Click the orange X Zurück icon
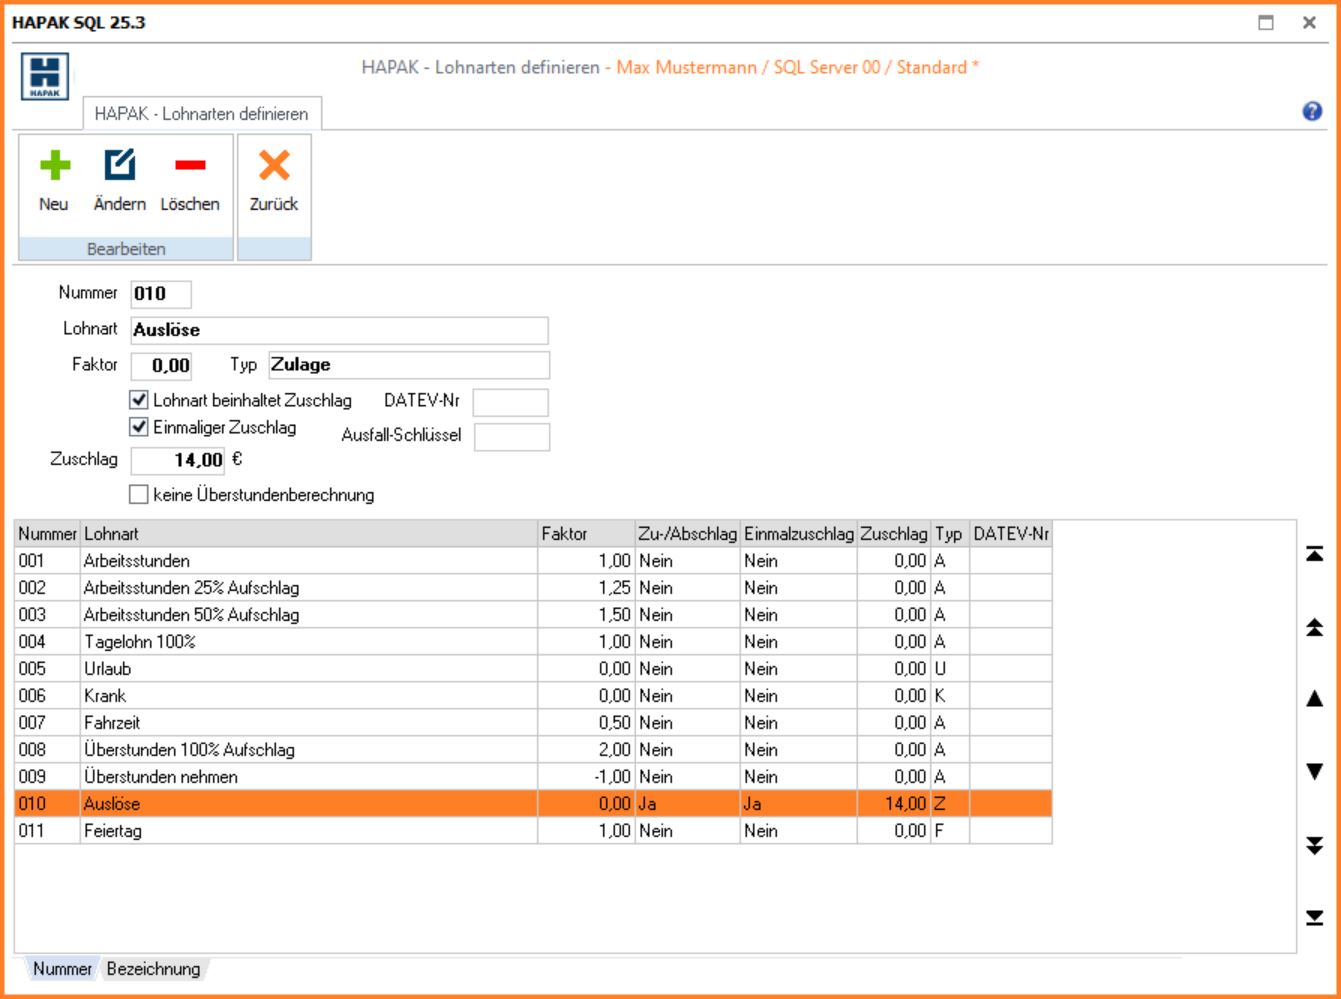 [273, 166]
